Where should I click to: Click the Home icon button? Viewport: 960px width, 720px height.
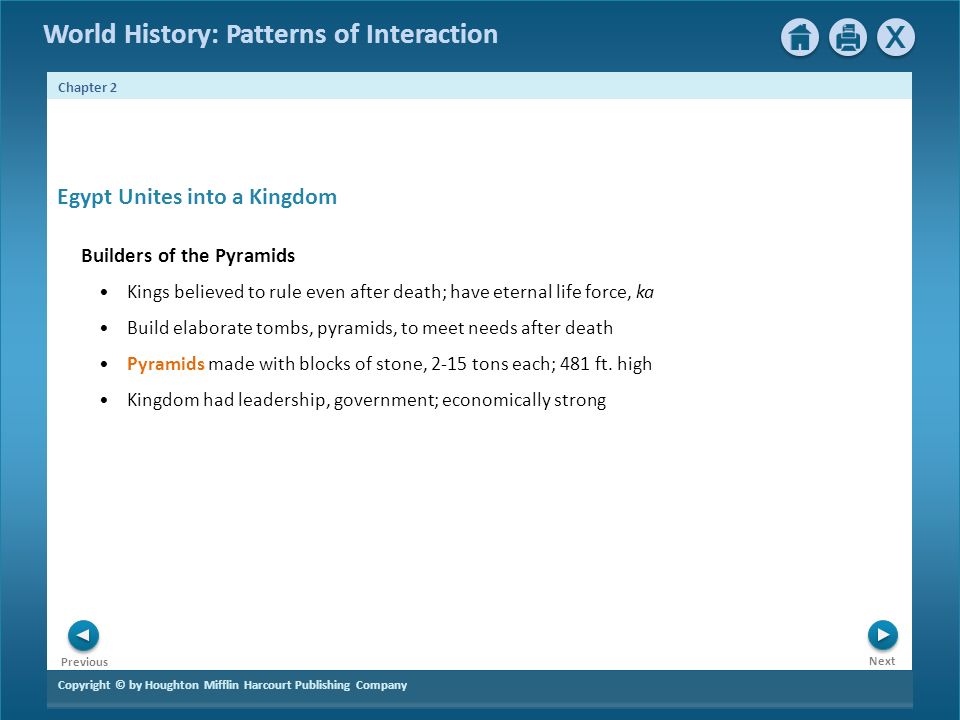pos(800,37)
